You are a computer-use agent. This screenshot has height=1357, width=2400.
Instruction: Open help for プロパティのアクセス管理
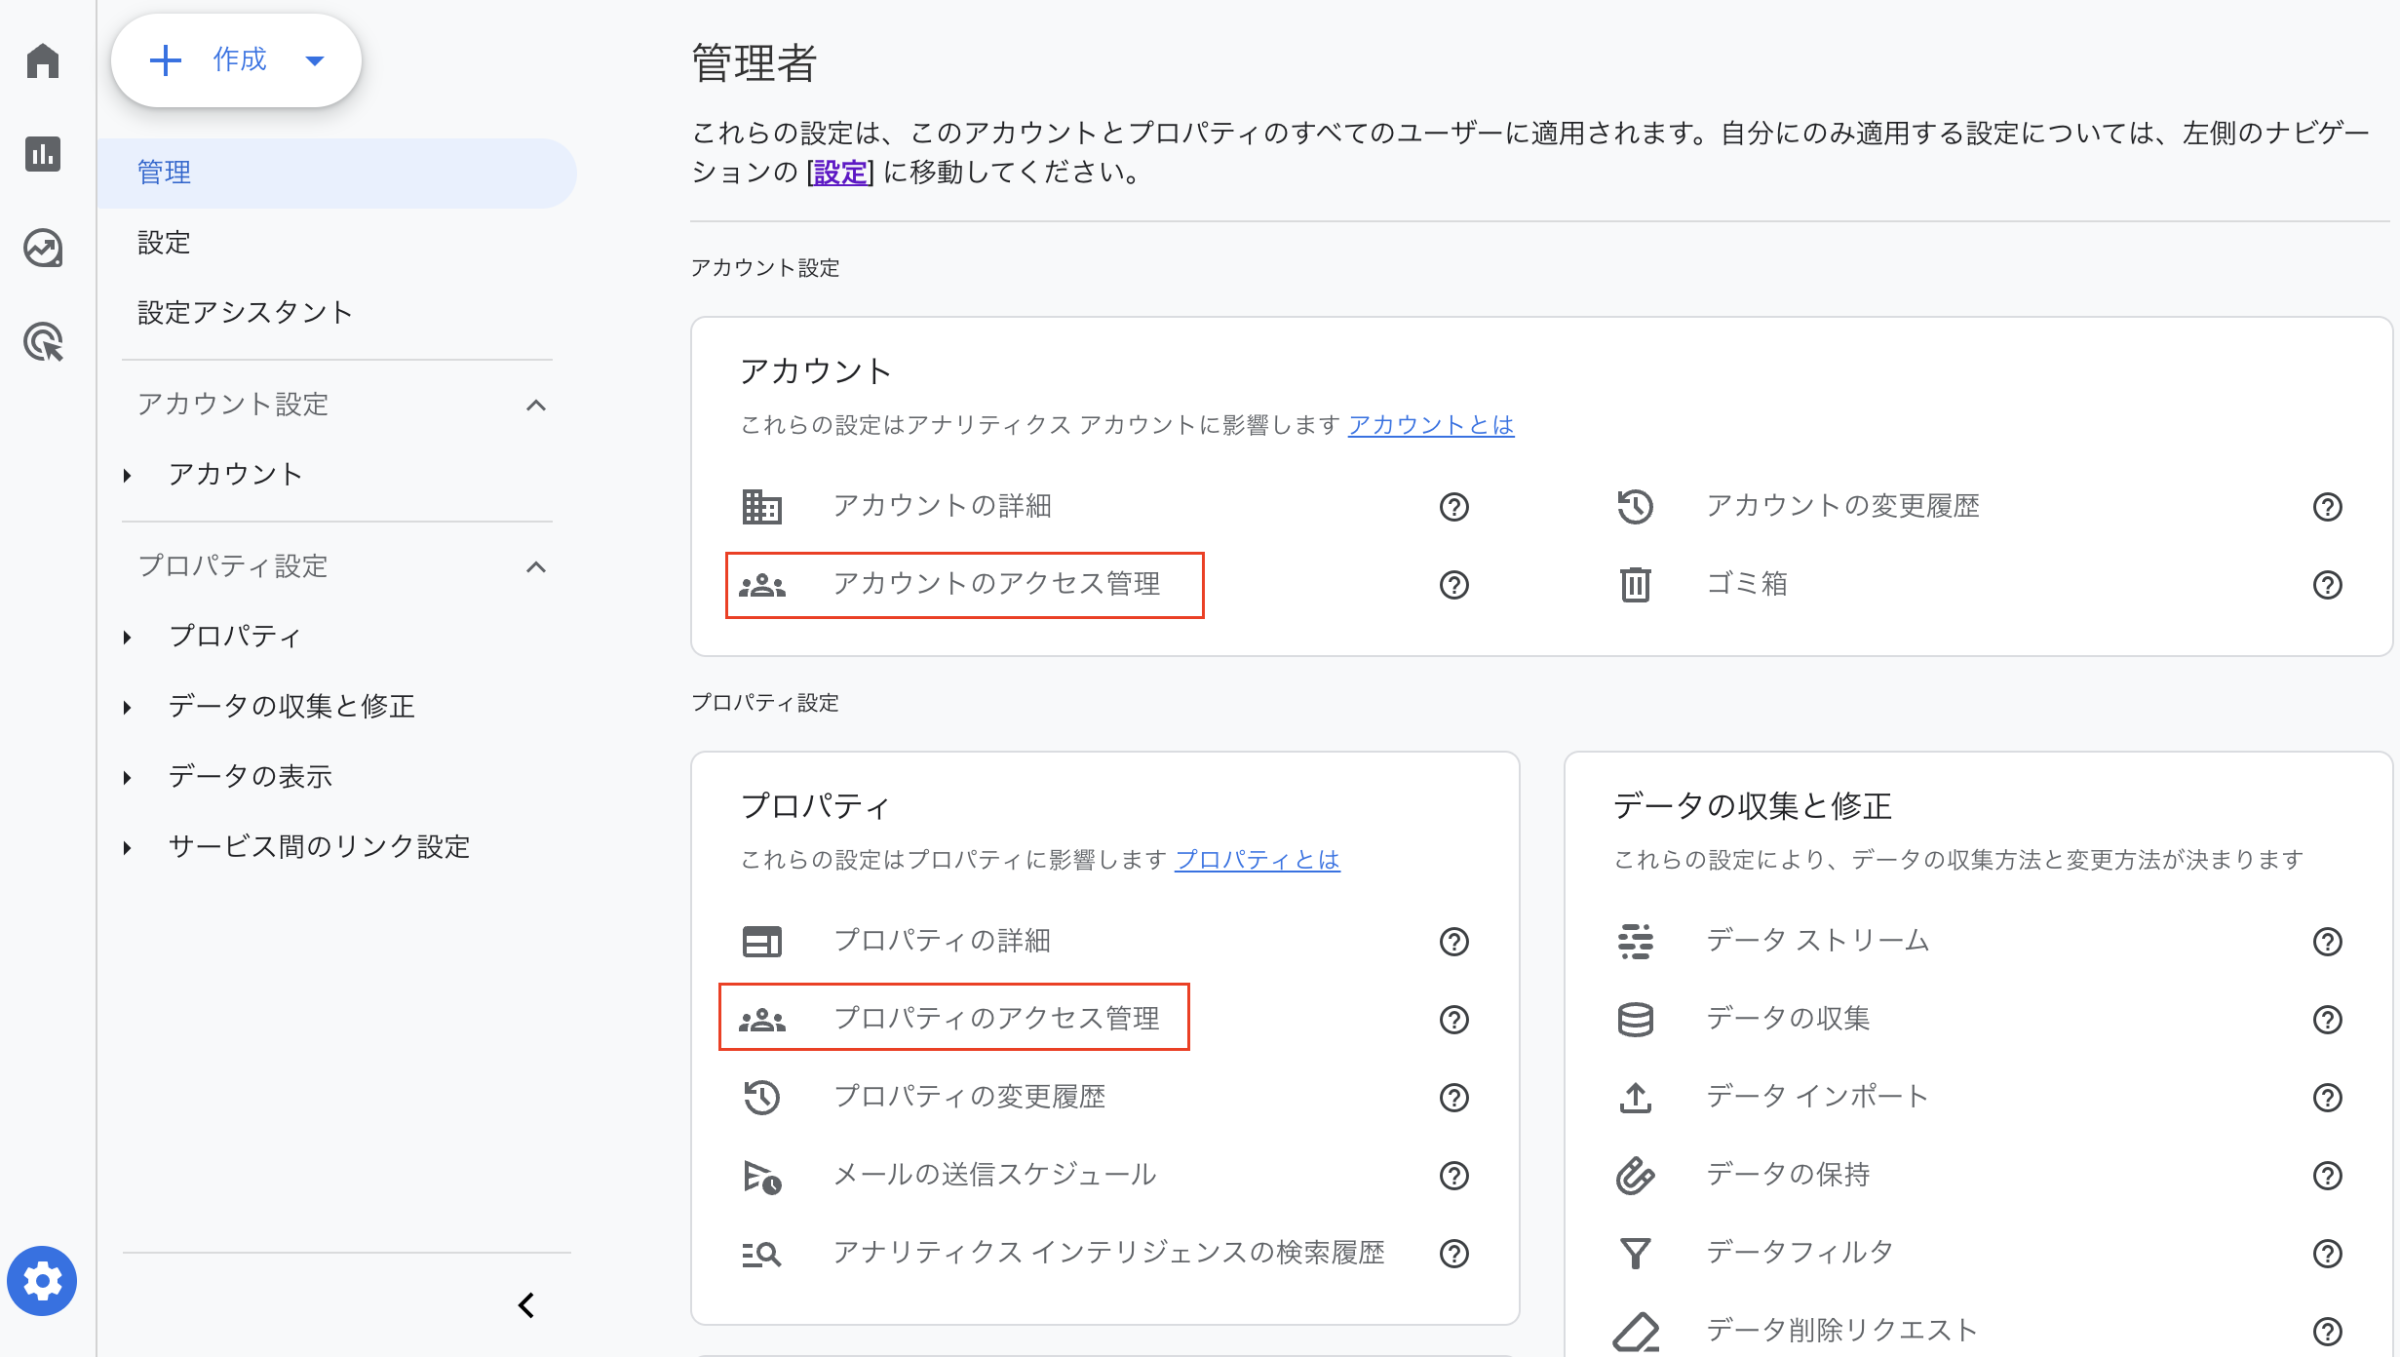pyautogui.click(x=1454, y=1020)
